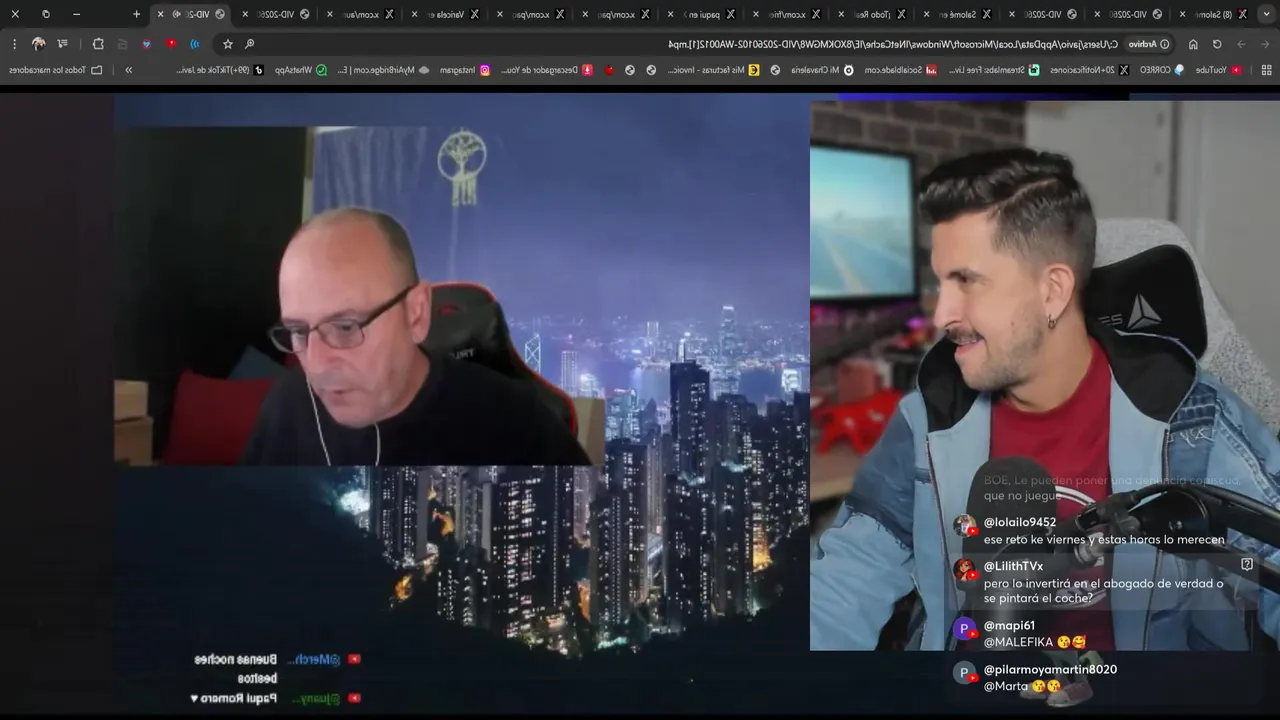1280x720 pixels.
Task: Open the 20+ Notificaciones X bookmark
Action: [1089, 70]
